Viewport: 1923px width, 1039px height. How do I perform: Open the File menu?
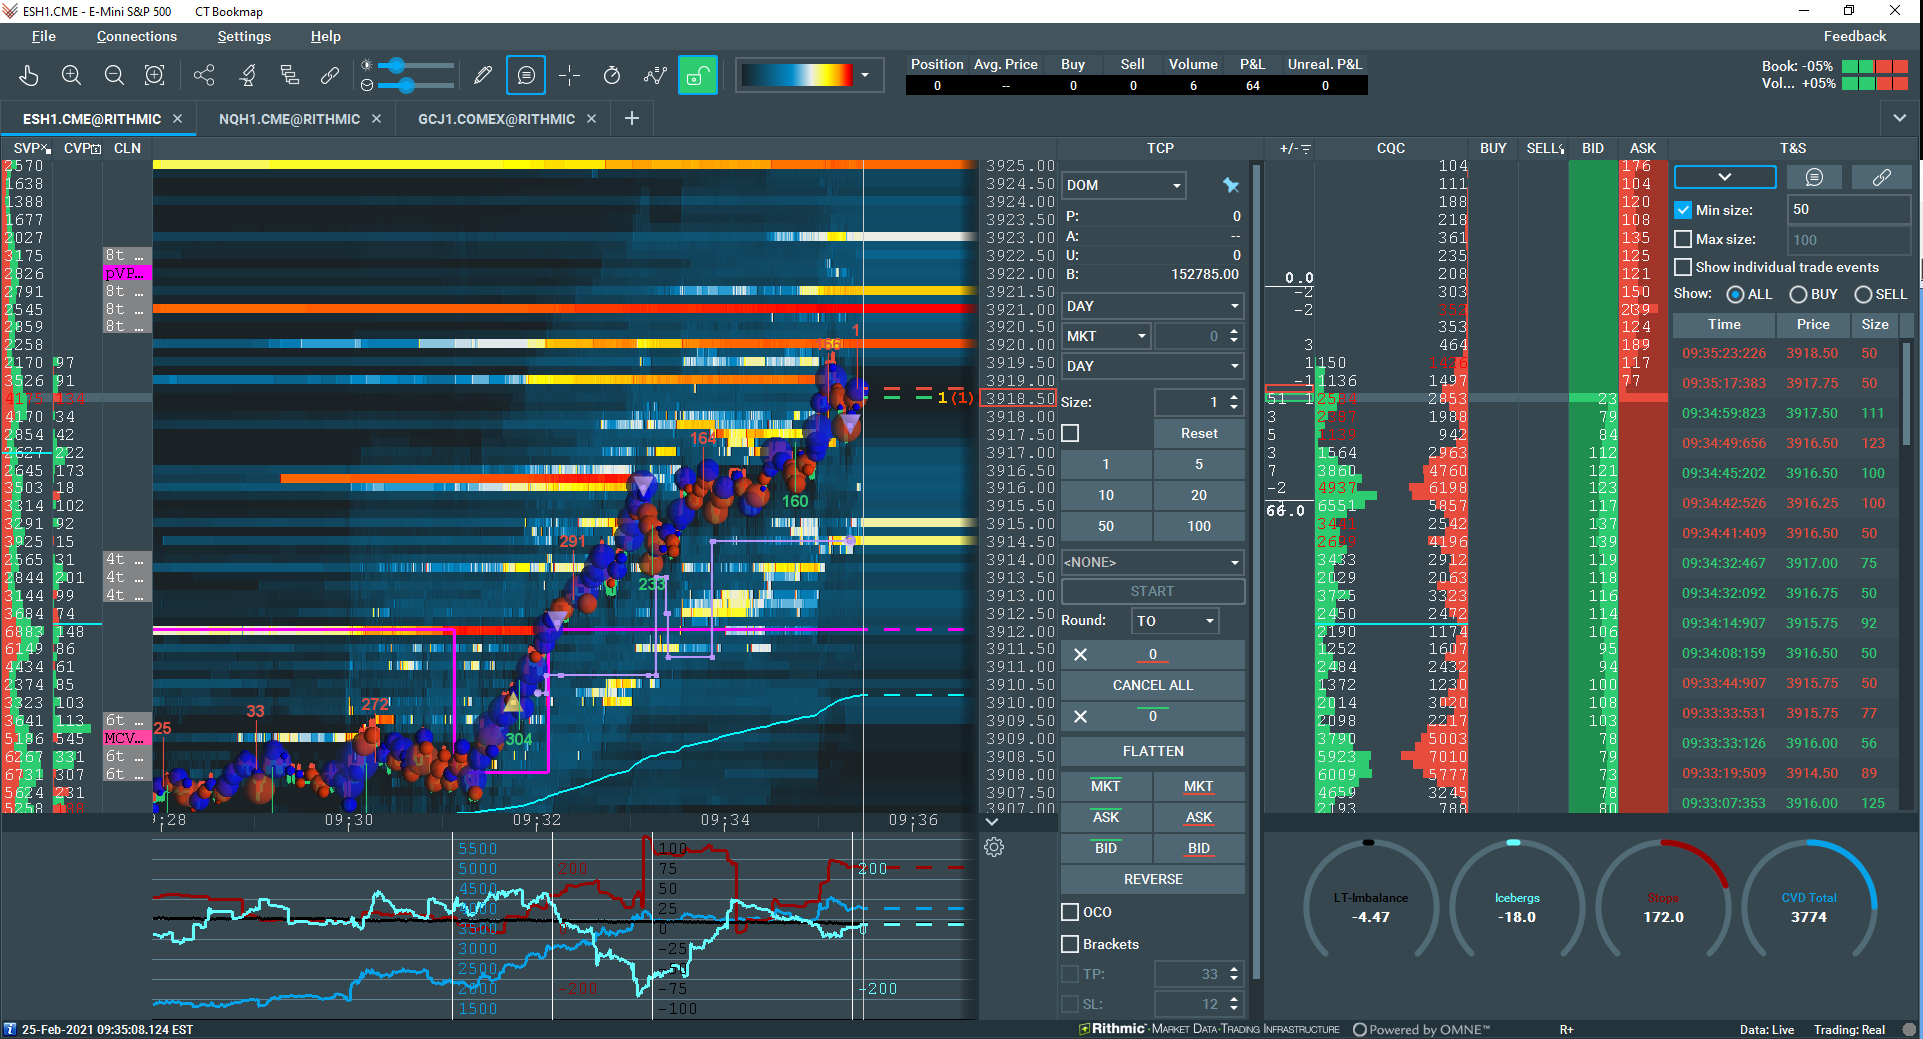(44, 36)
